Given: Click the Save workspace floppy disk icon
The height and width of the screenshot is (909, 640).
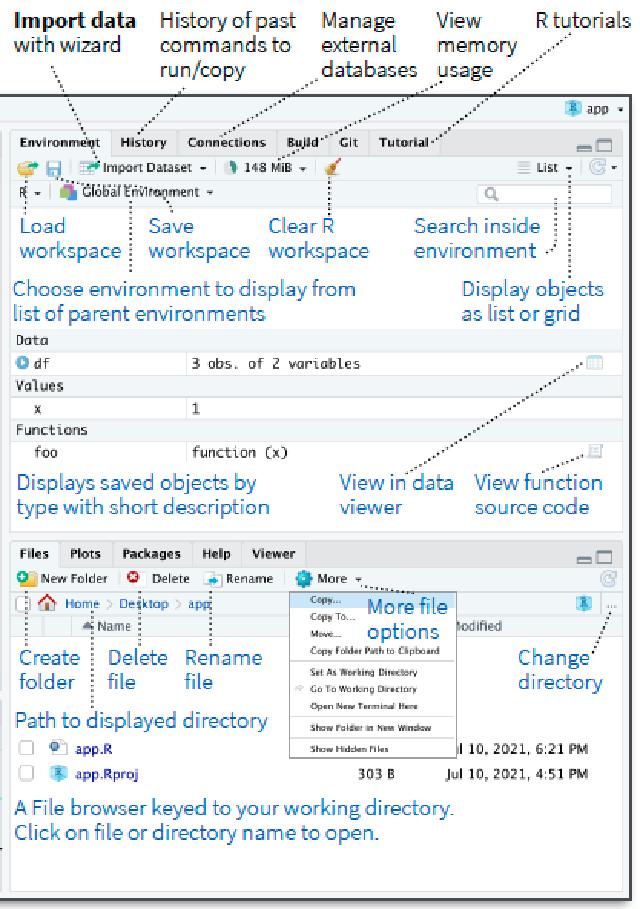Looking at the screenshot, I should pyautogui.click(x=53, y=168).
